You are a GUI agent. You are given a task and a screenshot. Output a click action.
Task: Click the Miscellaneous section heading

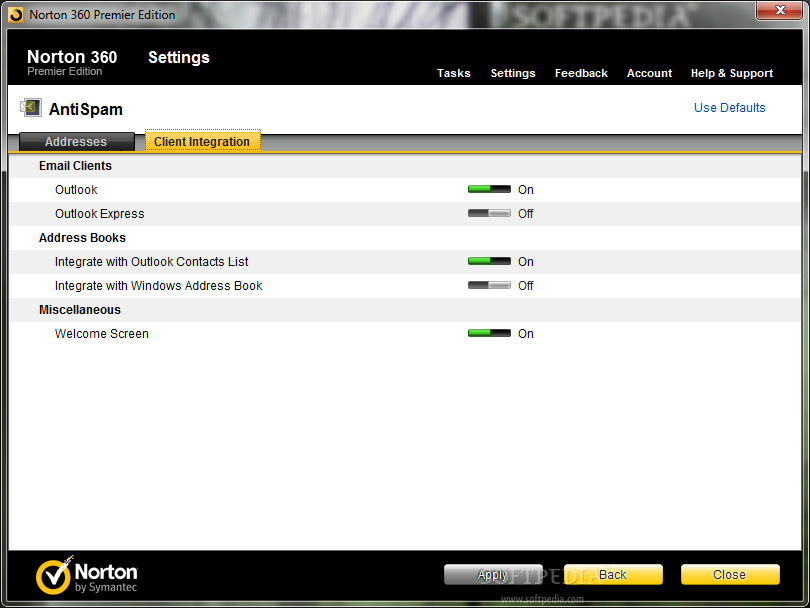80,310
